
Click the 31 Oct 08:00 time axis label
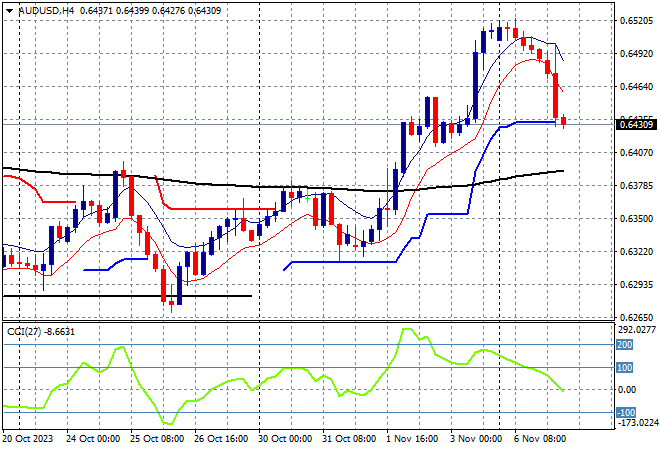click(x=349, y=439)
